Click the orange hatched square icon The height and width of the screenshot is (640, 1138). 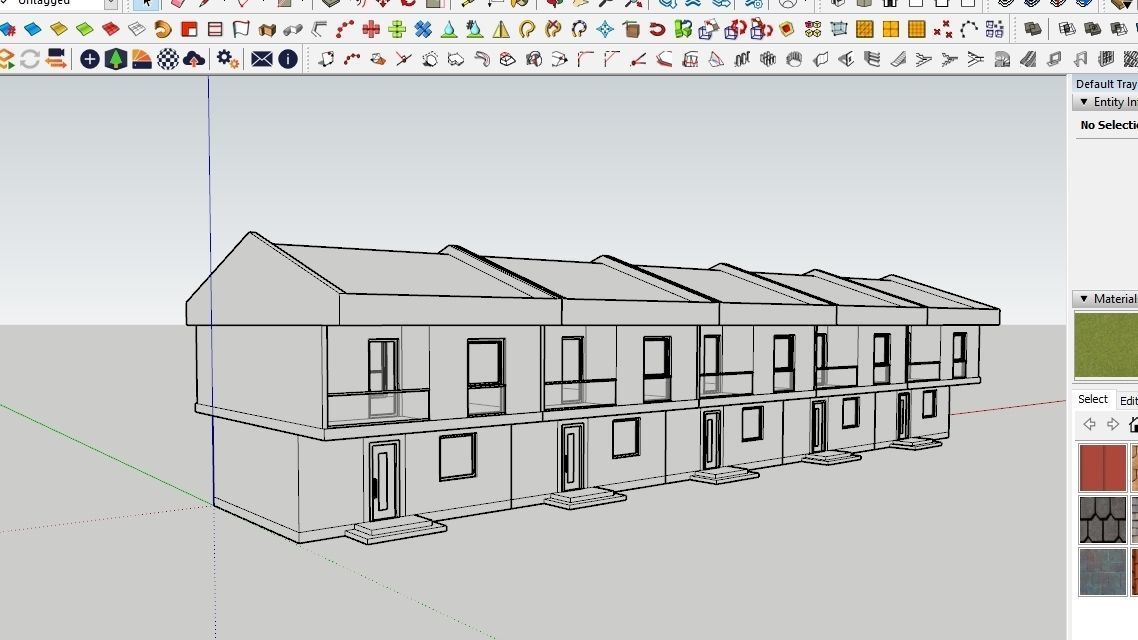coord(864,29)
